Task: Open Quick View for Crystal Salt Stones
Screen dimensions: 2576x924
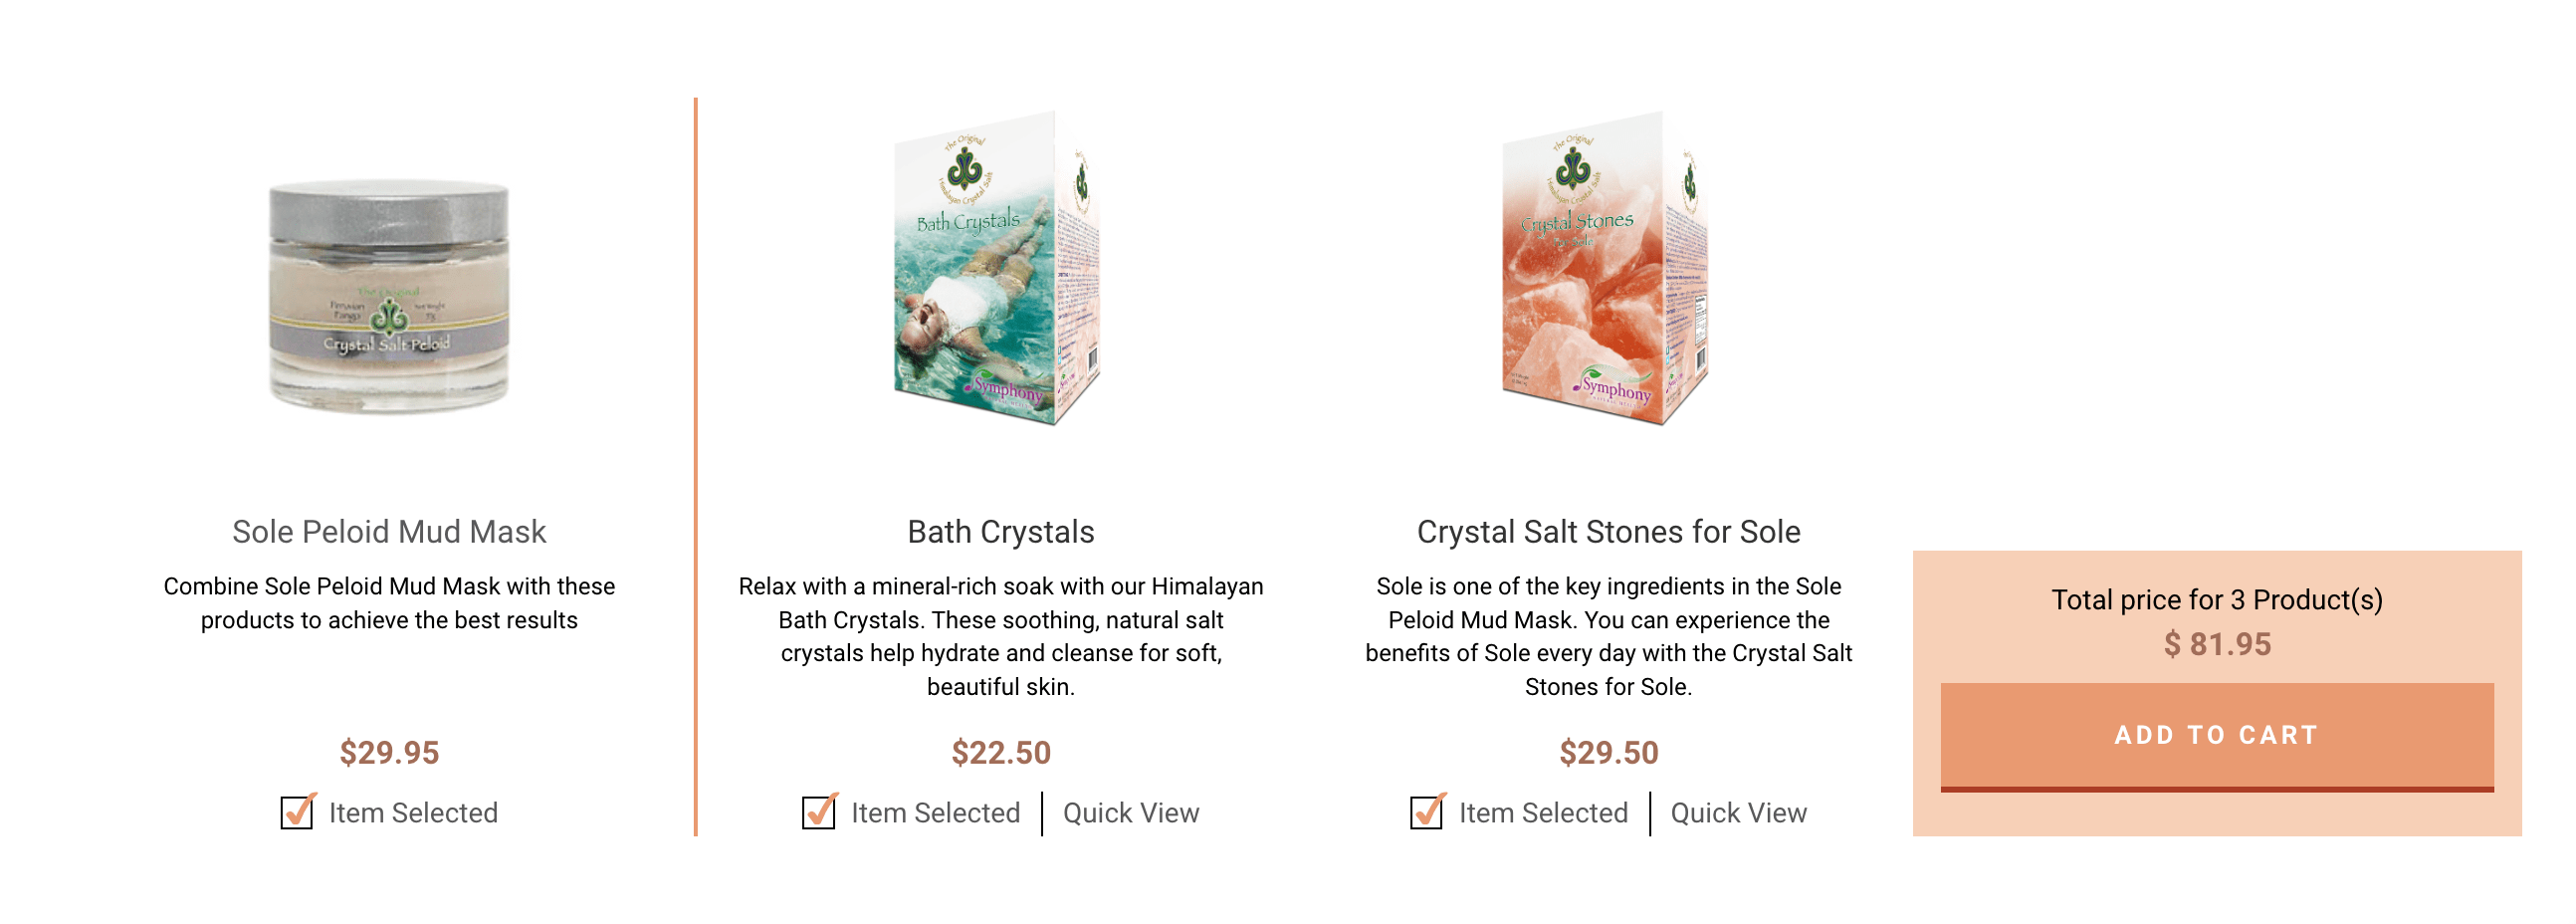Action: coord(1738,813)
